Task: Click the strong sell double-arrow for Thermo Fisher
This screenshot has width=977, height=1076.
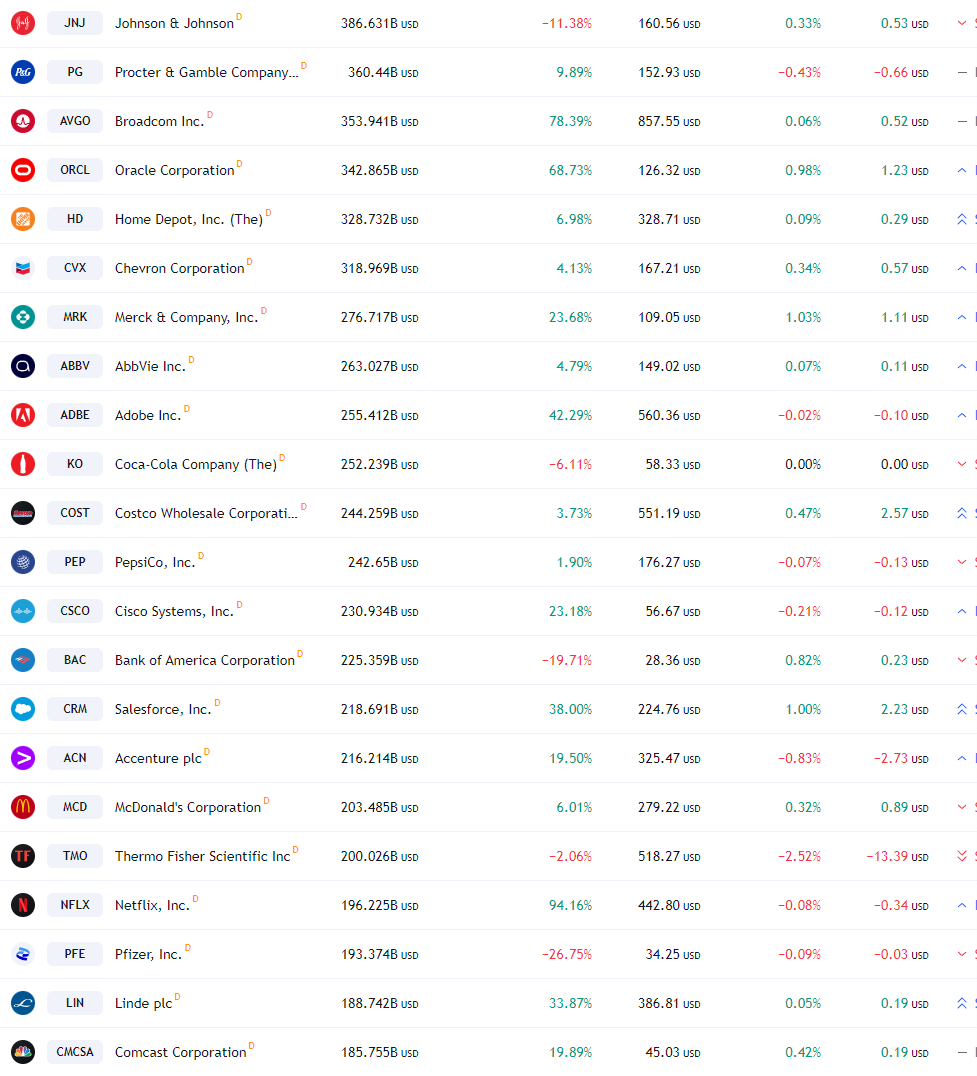Action: [962, 856]
